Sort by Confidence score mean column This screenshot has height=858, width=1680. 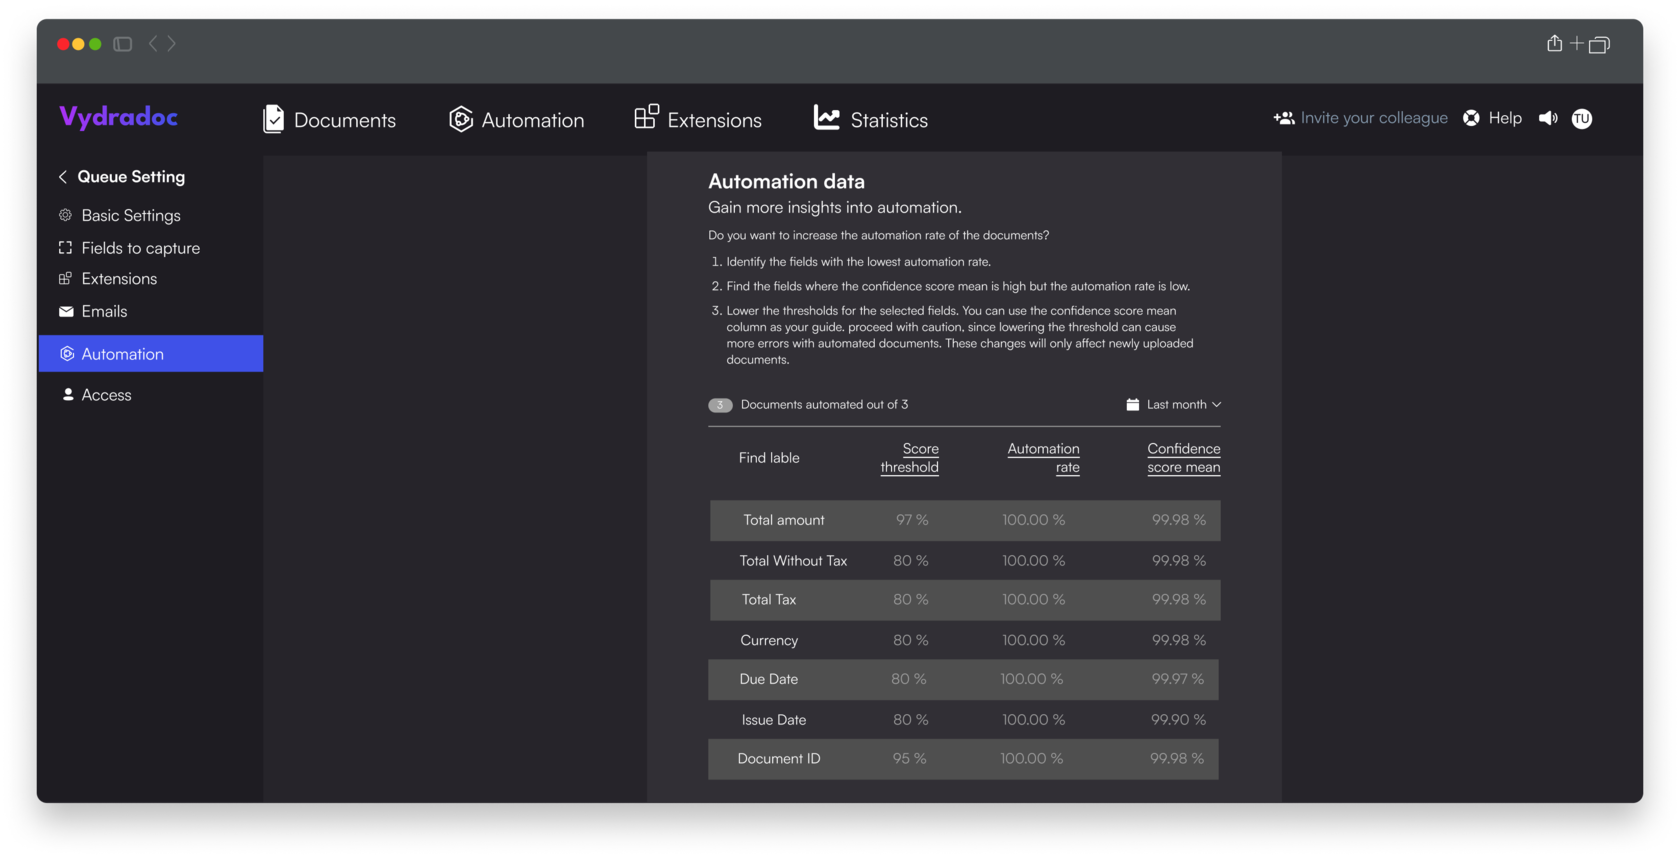(1183, 458)
